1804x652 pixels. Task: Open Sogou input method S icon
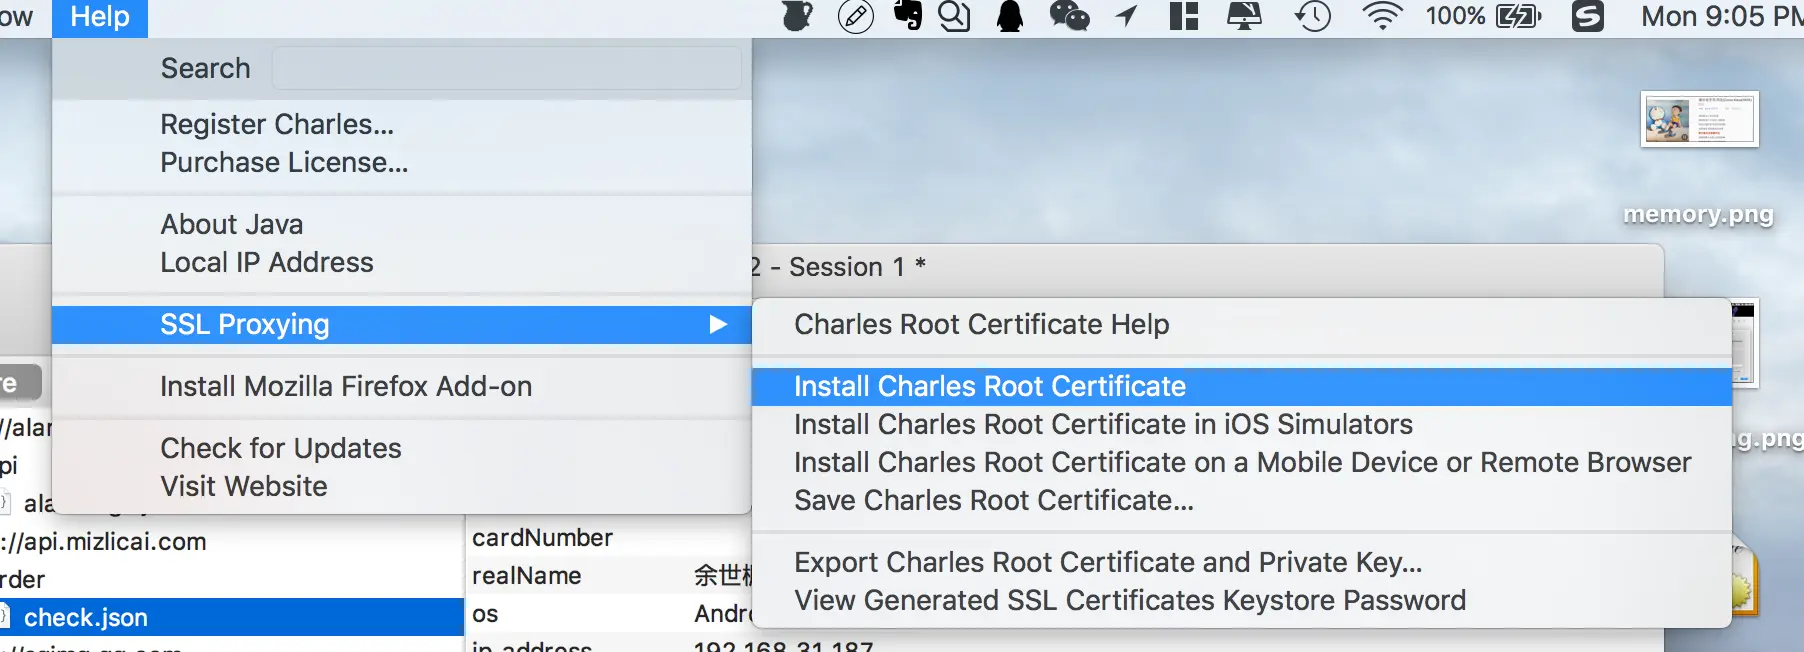coord(1587,16)
